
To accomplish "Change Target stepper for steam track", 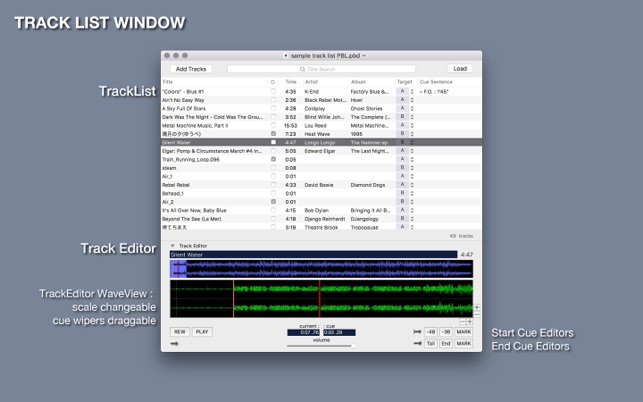I will pos(412,168).
